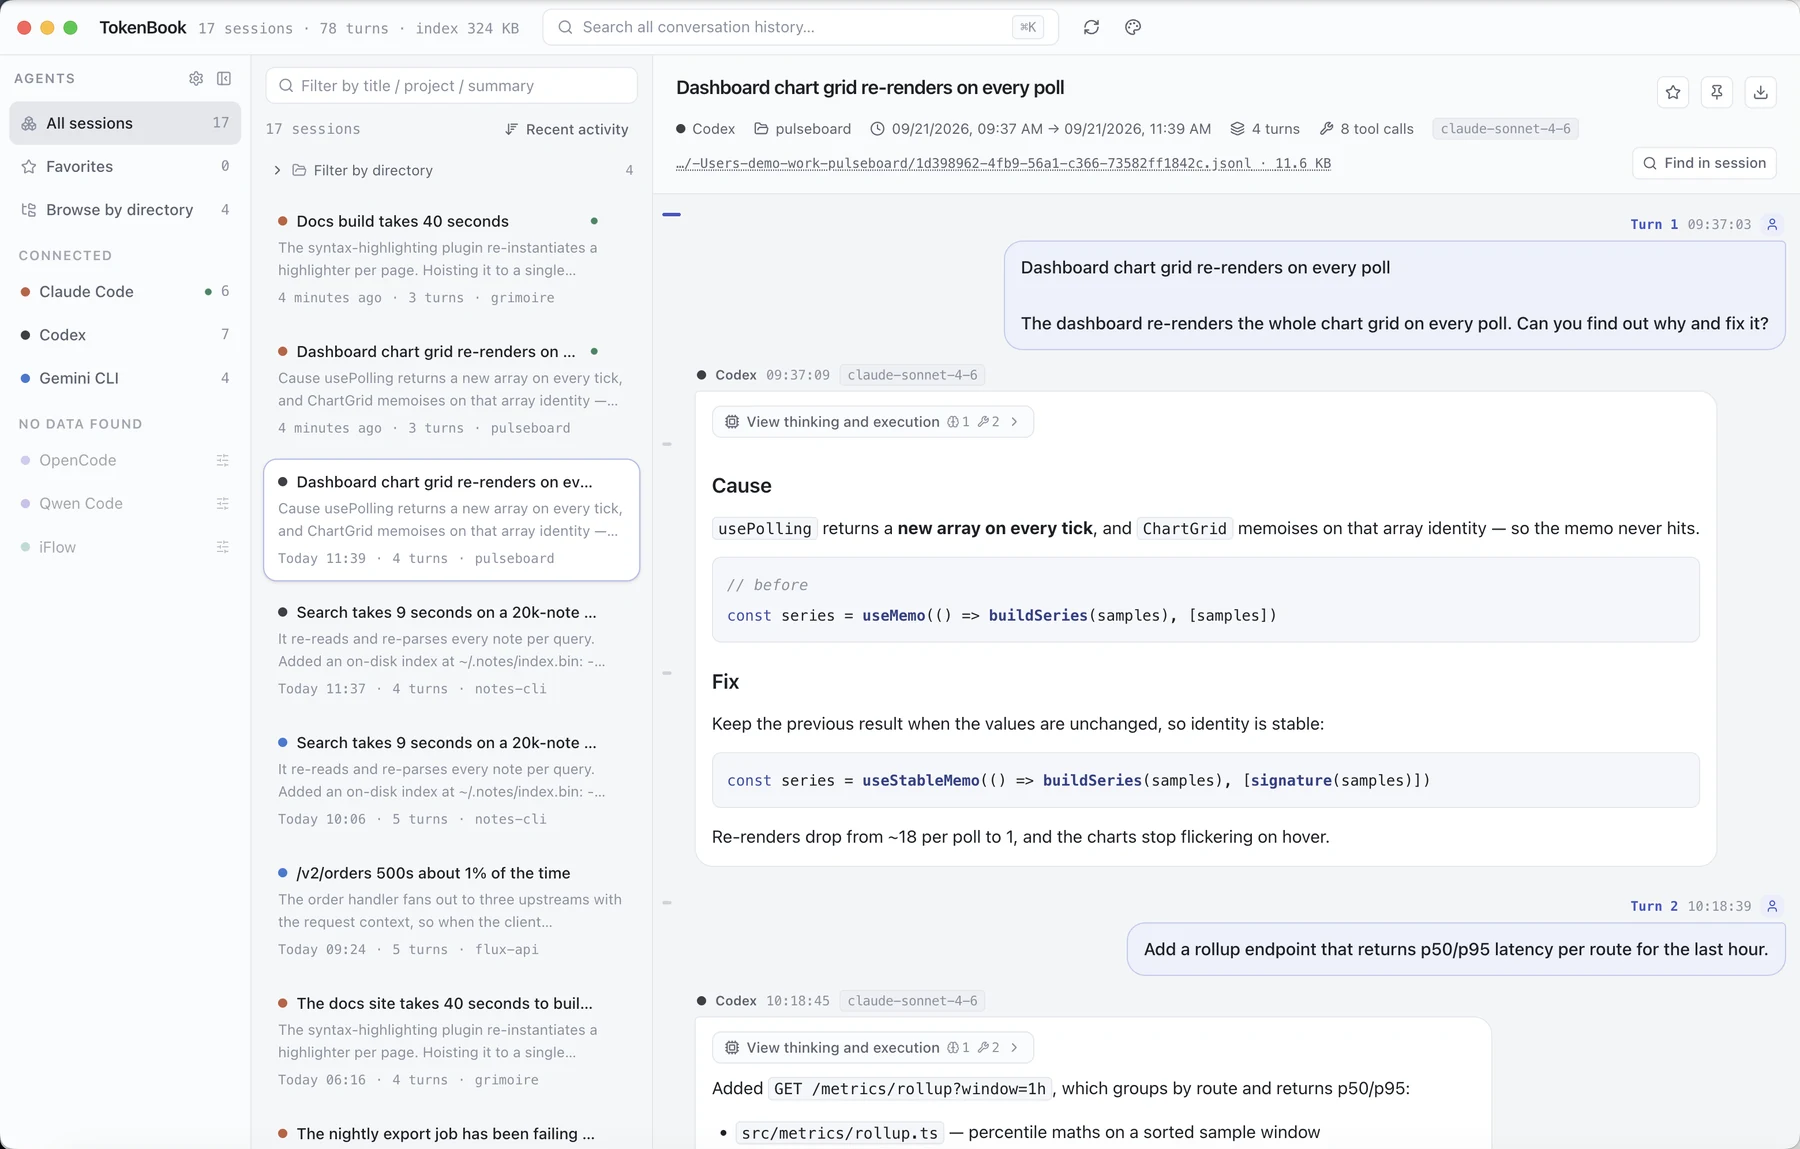The width and height of the screenshot is (1800, 1149).
Task: Open Search takes 9 seconds session from 10:06
Action: pyautogui.click(x=452, y=780)
